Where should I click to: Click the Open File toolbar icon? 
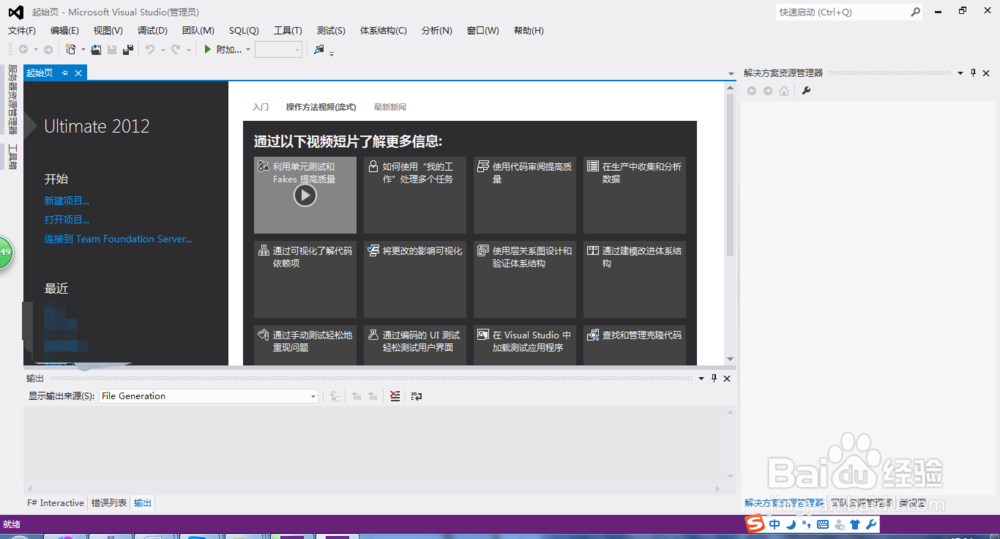(x=96, y=49)
